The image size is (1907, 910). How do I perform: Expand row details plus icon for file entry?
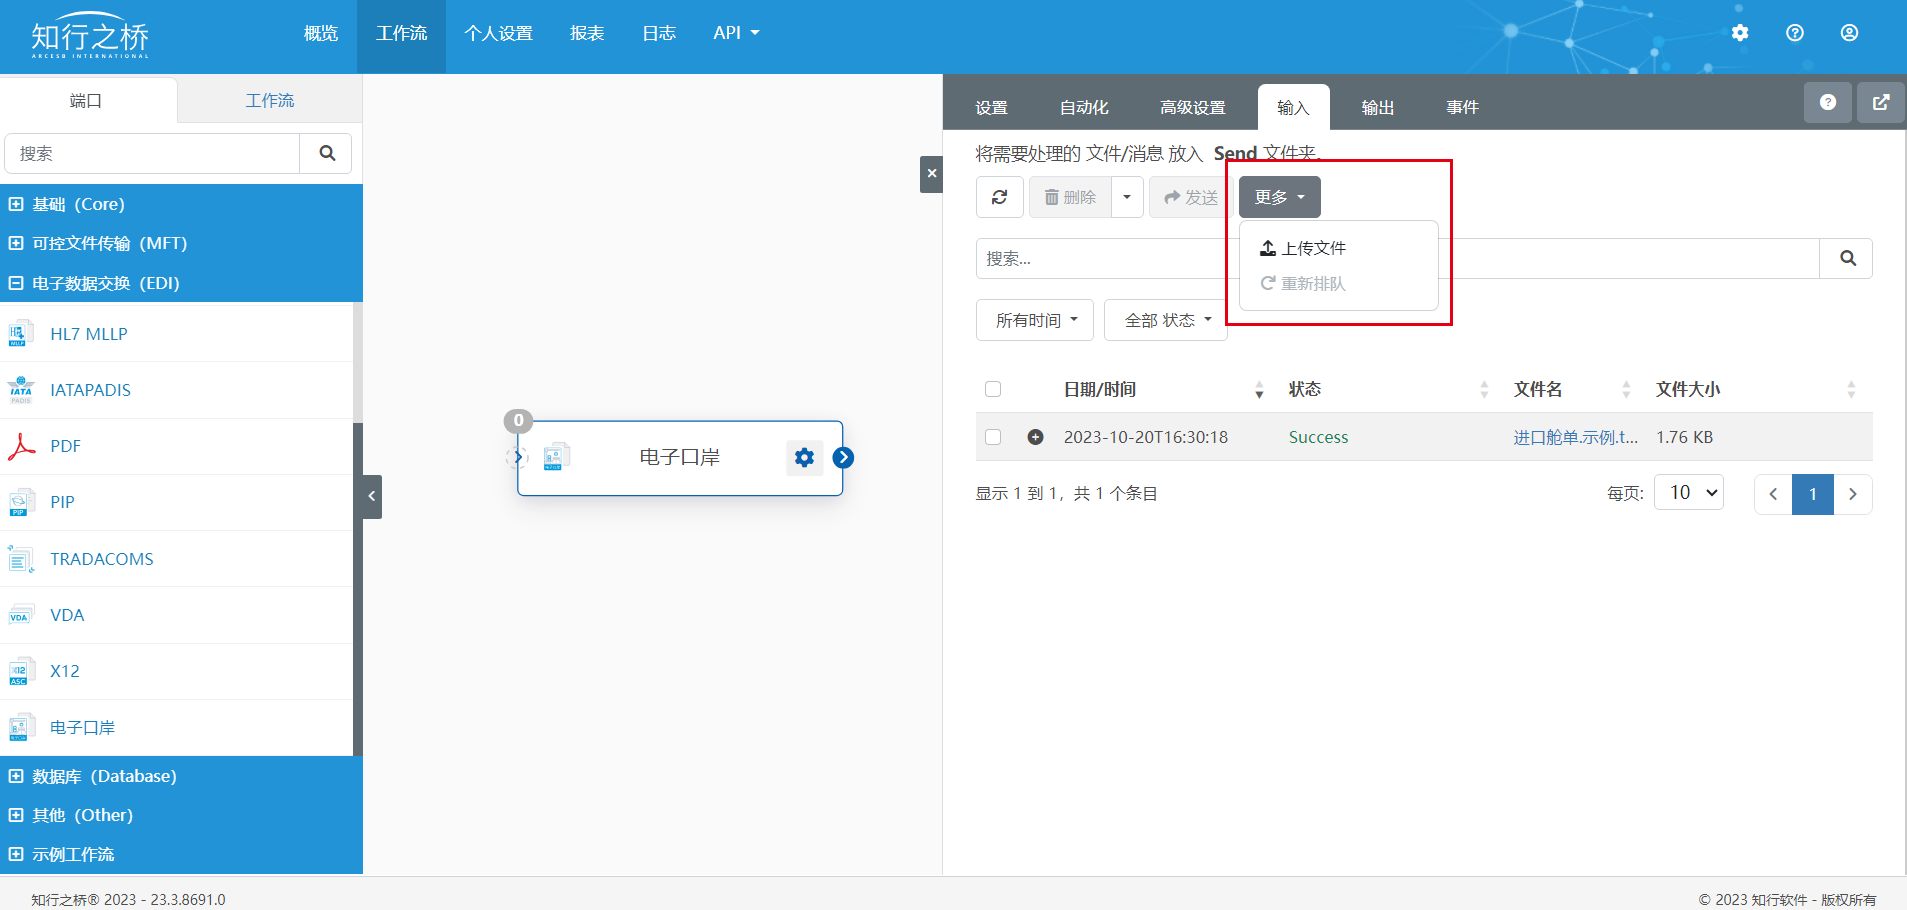tap(1036, 437)
